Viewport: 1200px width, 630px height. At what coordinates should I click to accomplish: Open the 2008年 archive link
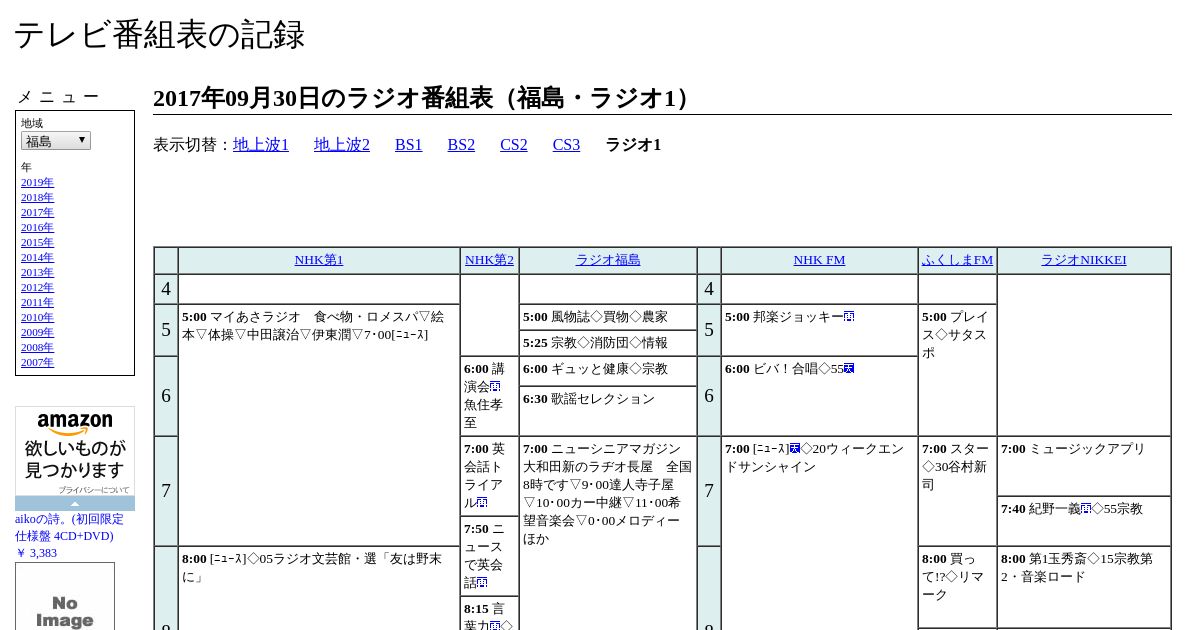(37, 347)
